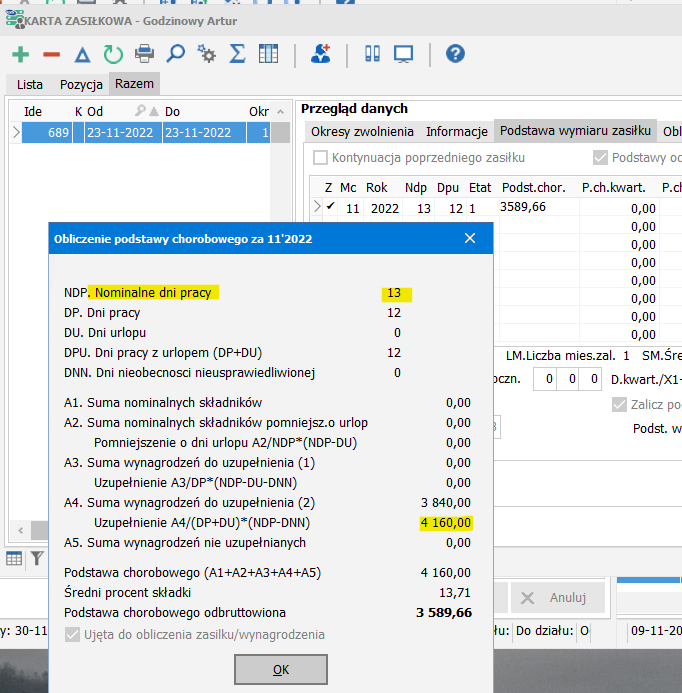Click the first 0 input field next to D.kwart.

tap(545, 379)
